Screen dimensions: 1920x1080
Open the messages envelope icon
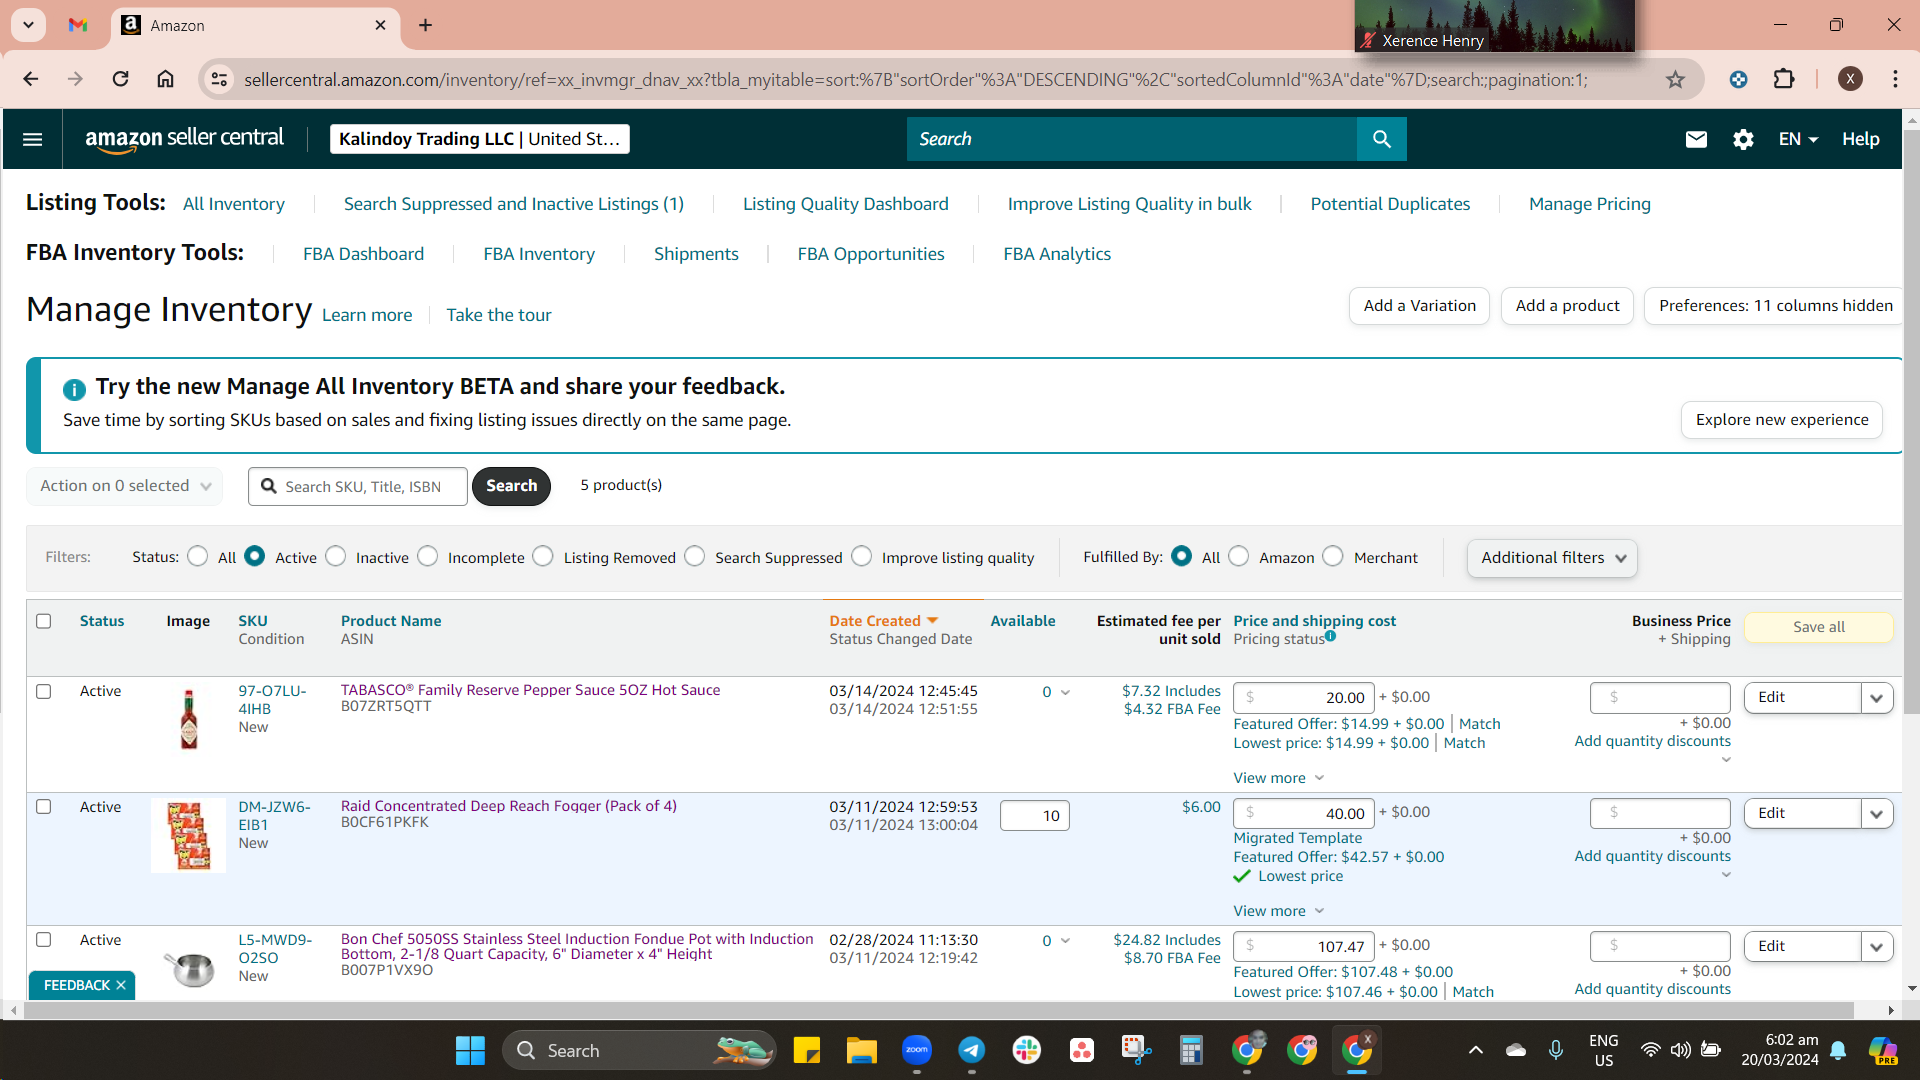click(x=1696, y=139)
